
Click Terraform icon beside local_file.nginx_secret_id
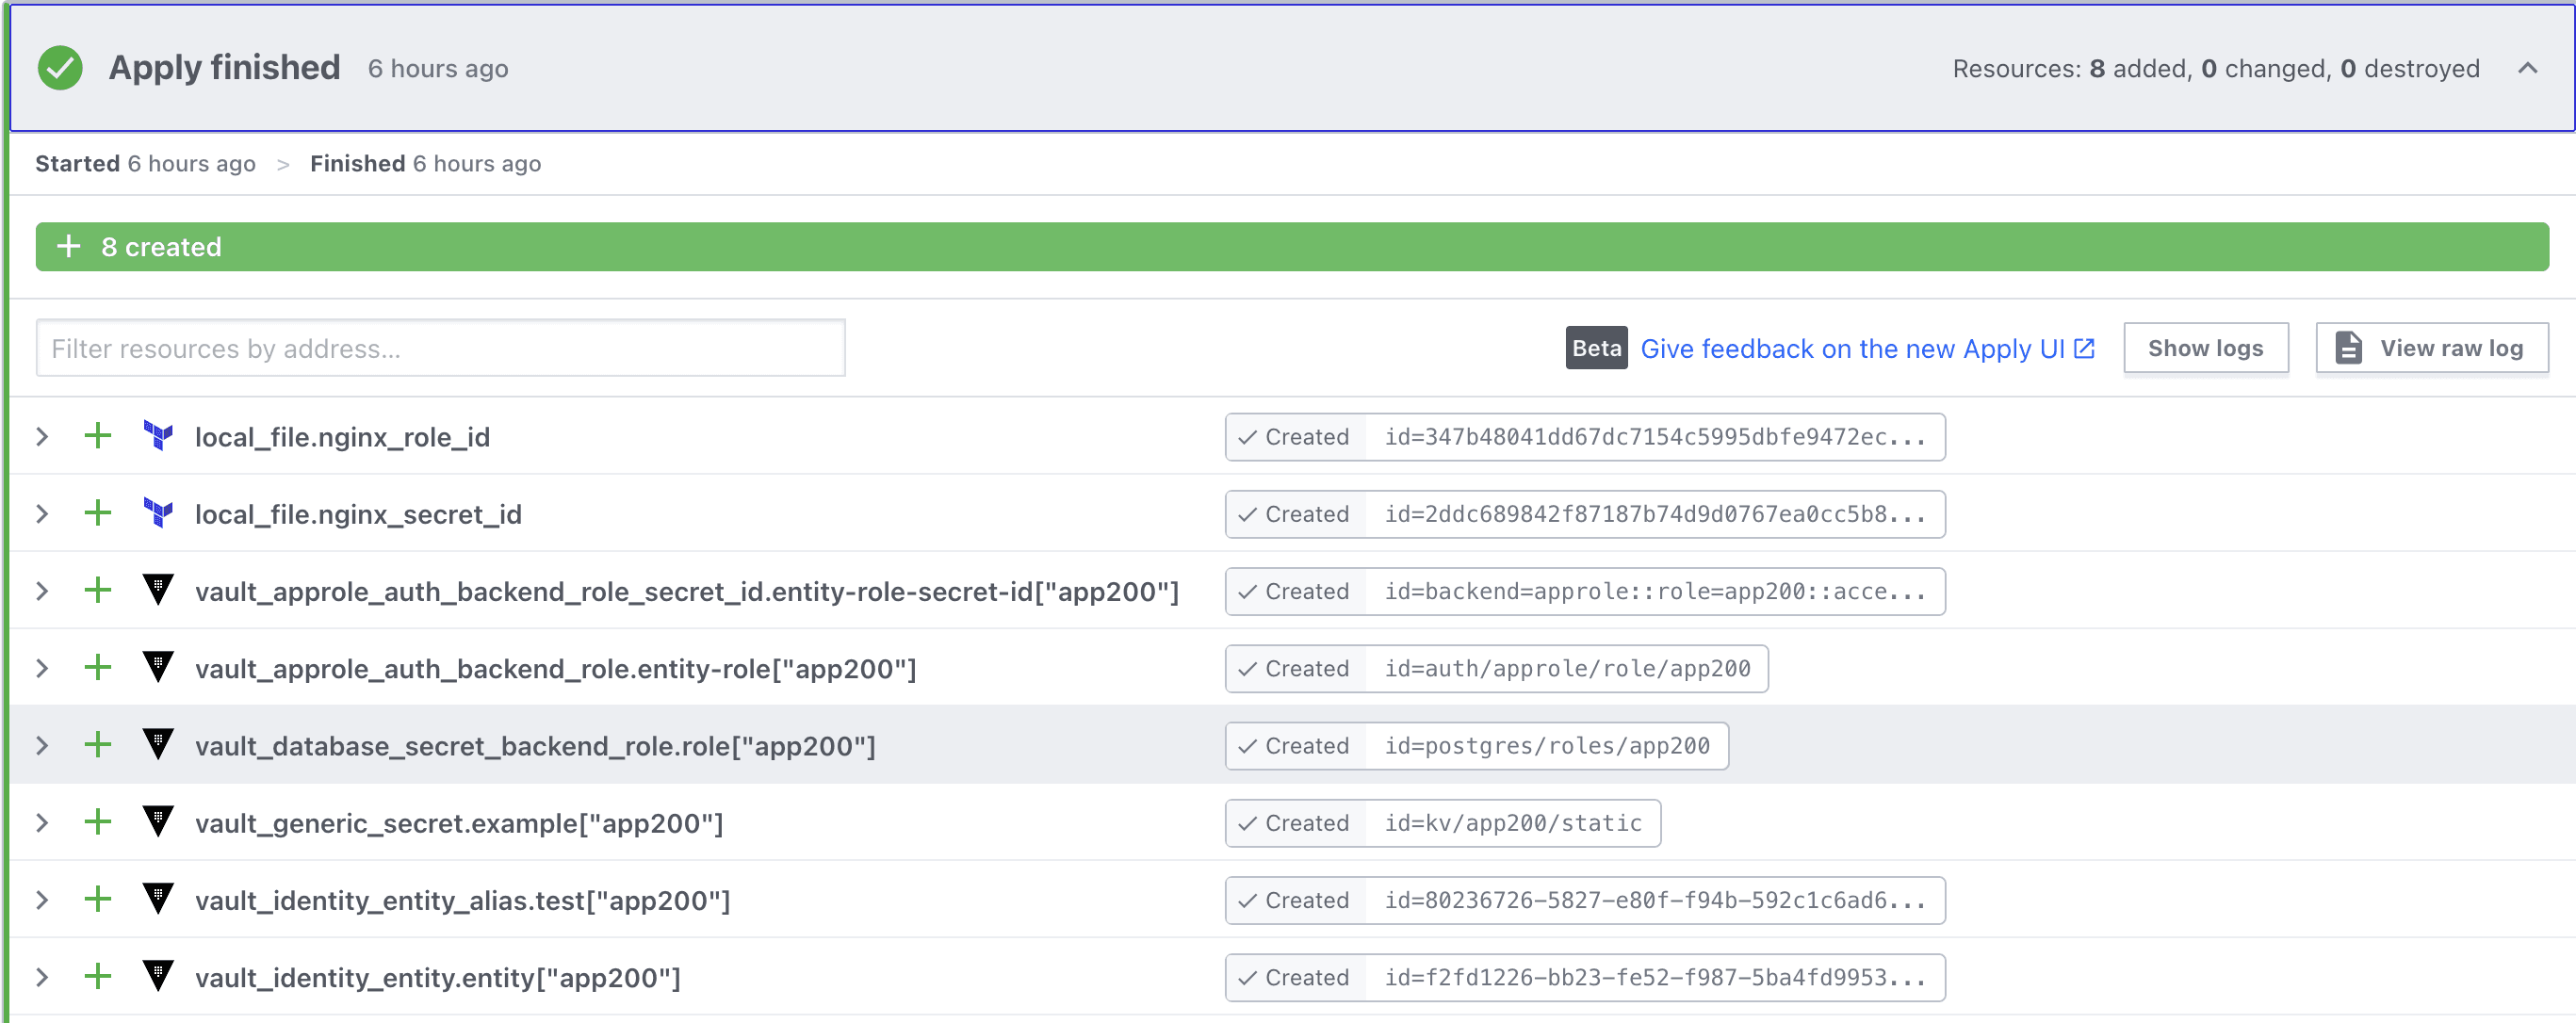[x=158, y=513]
